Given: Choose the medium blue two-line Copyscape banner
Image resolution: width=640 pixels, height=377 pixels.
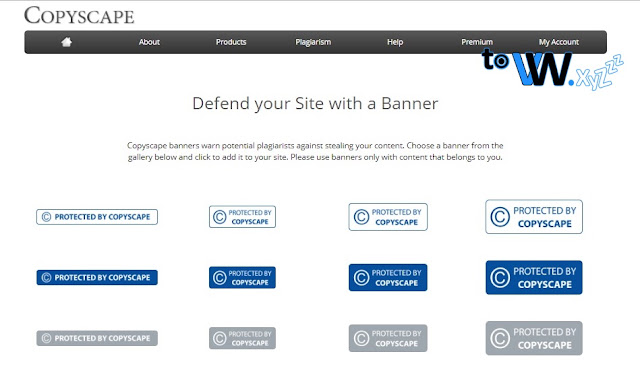Looking at the screenshot, I should point(388,277).
